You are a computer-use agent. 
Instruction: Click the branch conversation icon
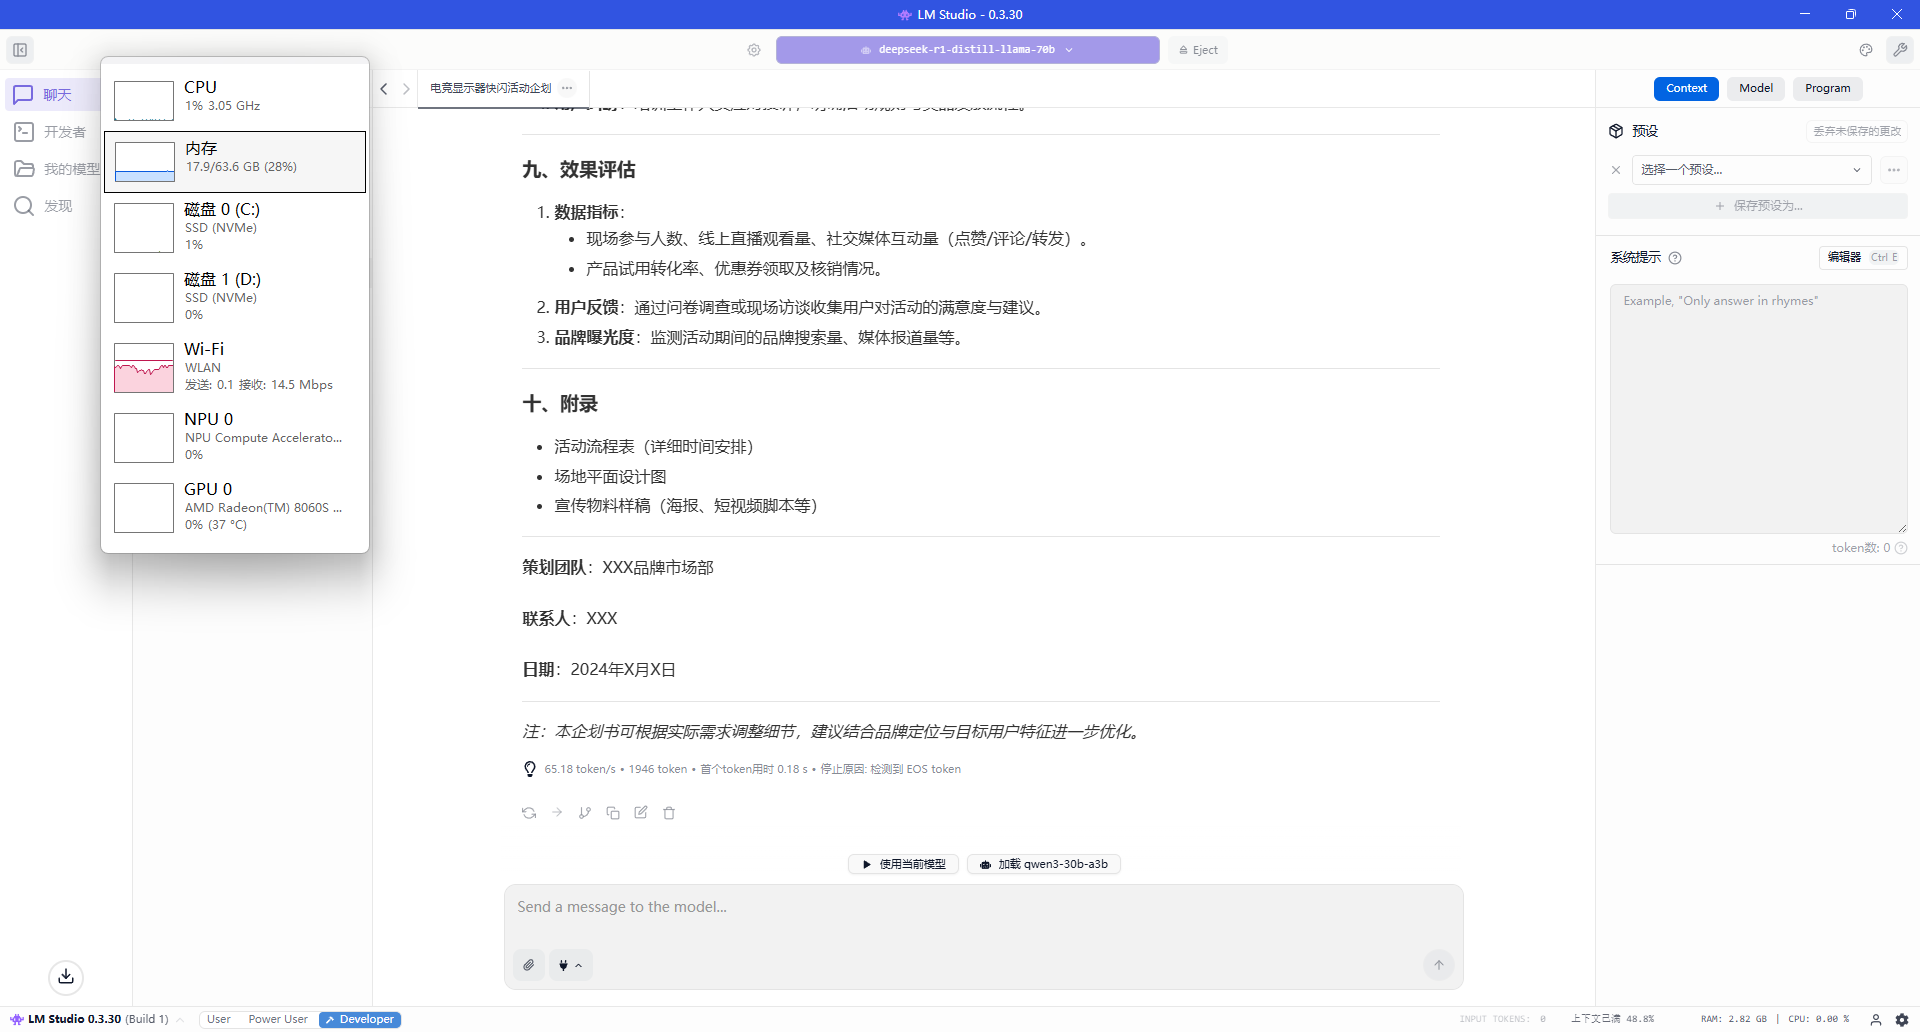[585, 813]
